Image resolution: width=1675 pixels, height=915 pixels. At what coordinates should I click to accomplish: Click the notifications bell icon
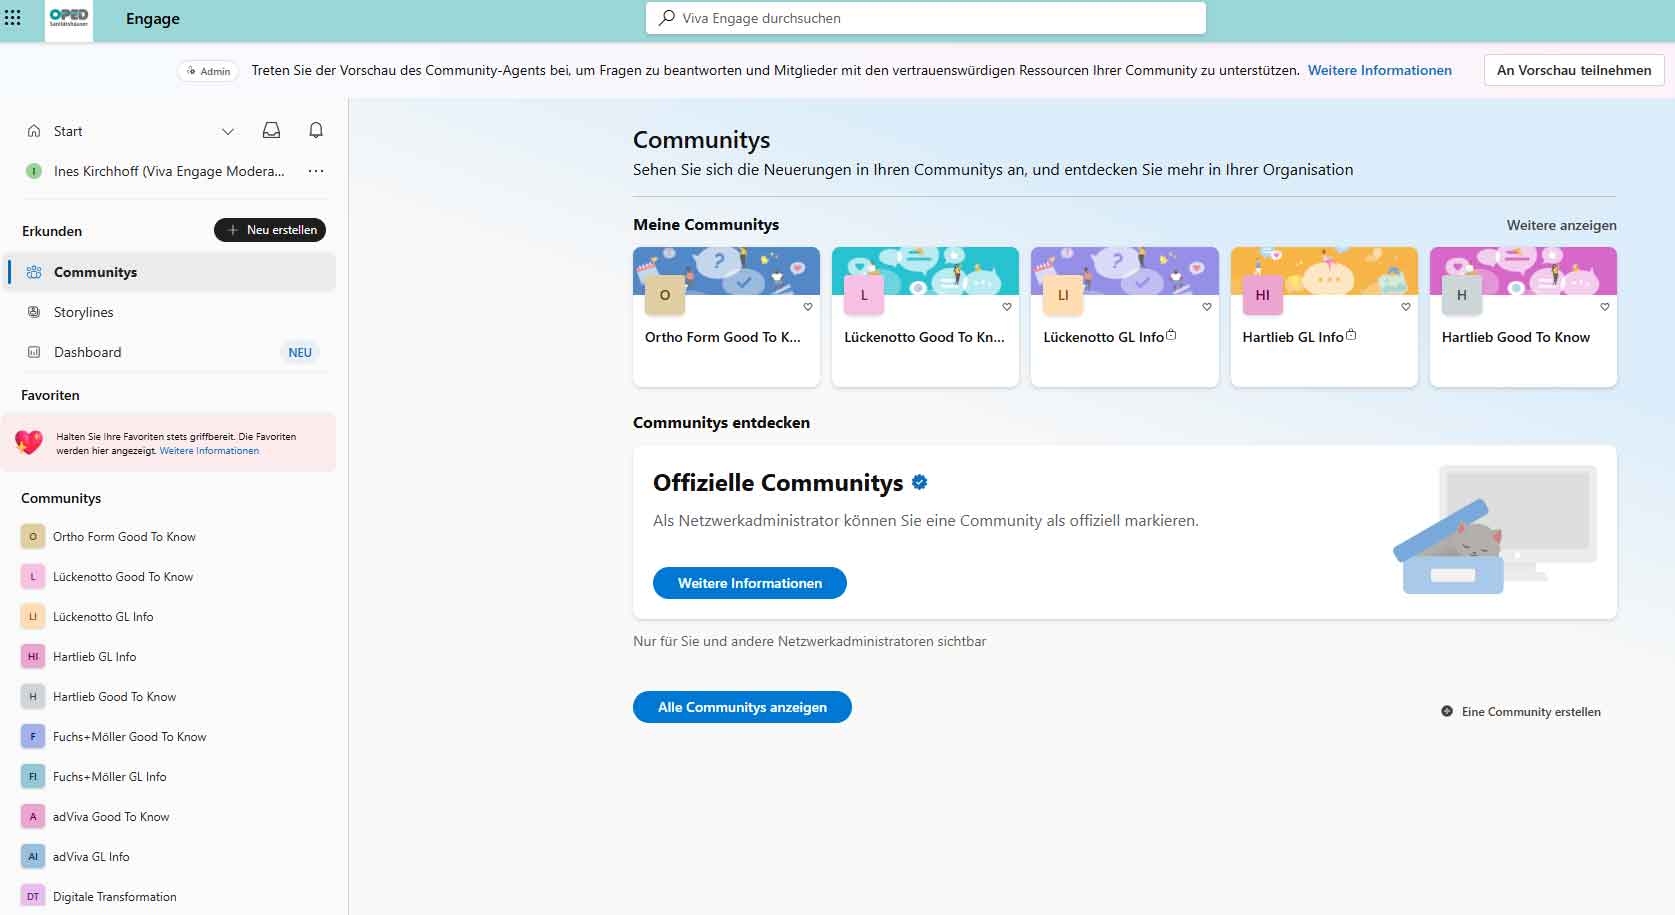pyautogui.click(x=316, y=130)
